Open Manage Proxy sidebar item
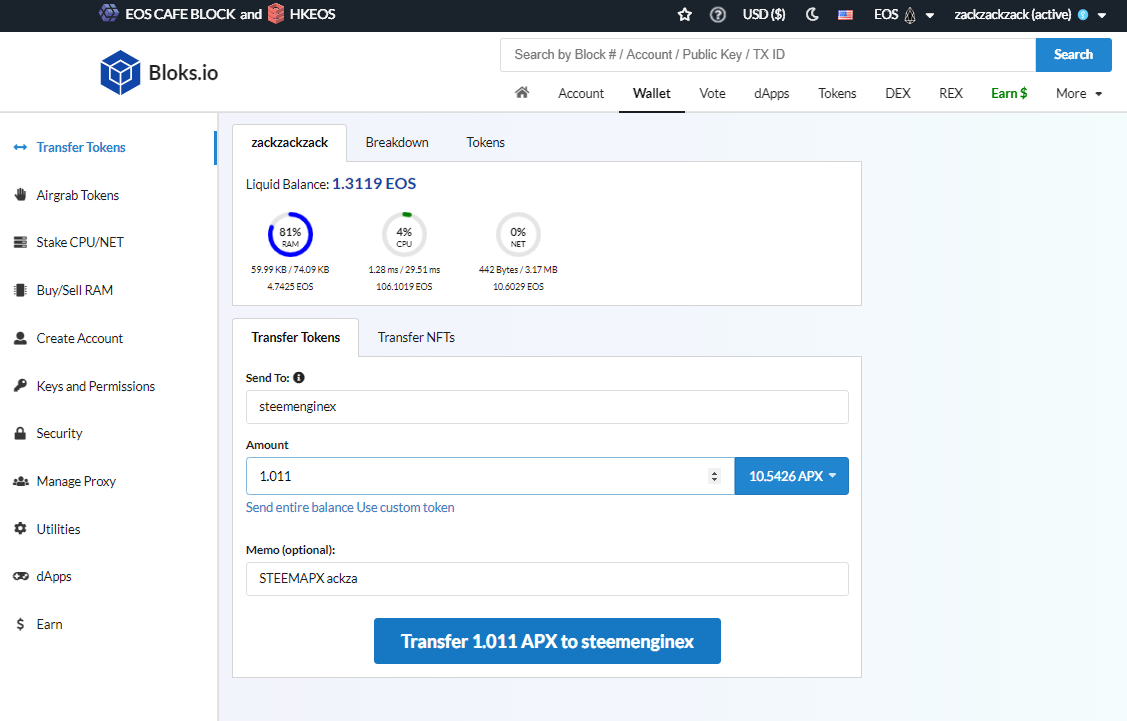 click(75, 482)
